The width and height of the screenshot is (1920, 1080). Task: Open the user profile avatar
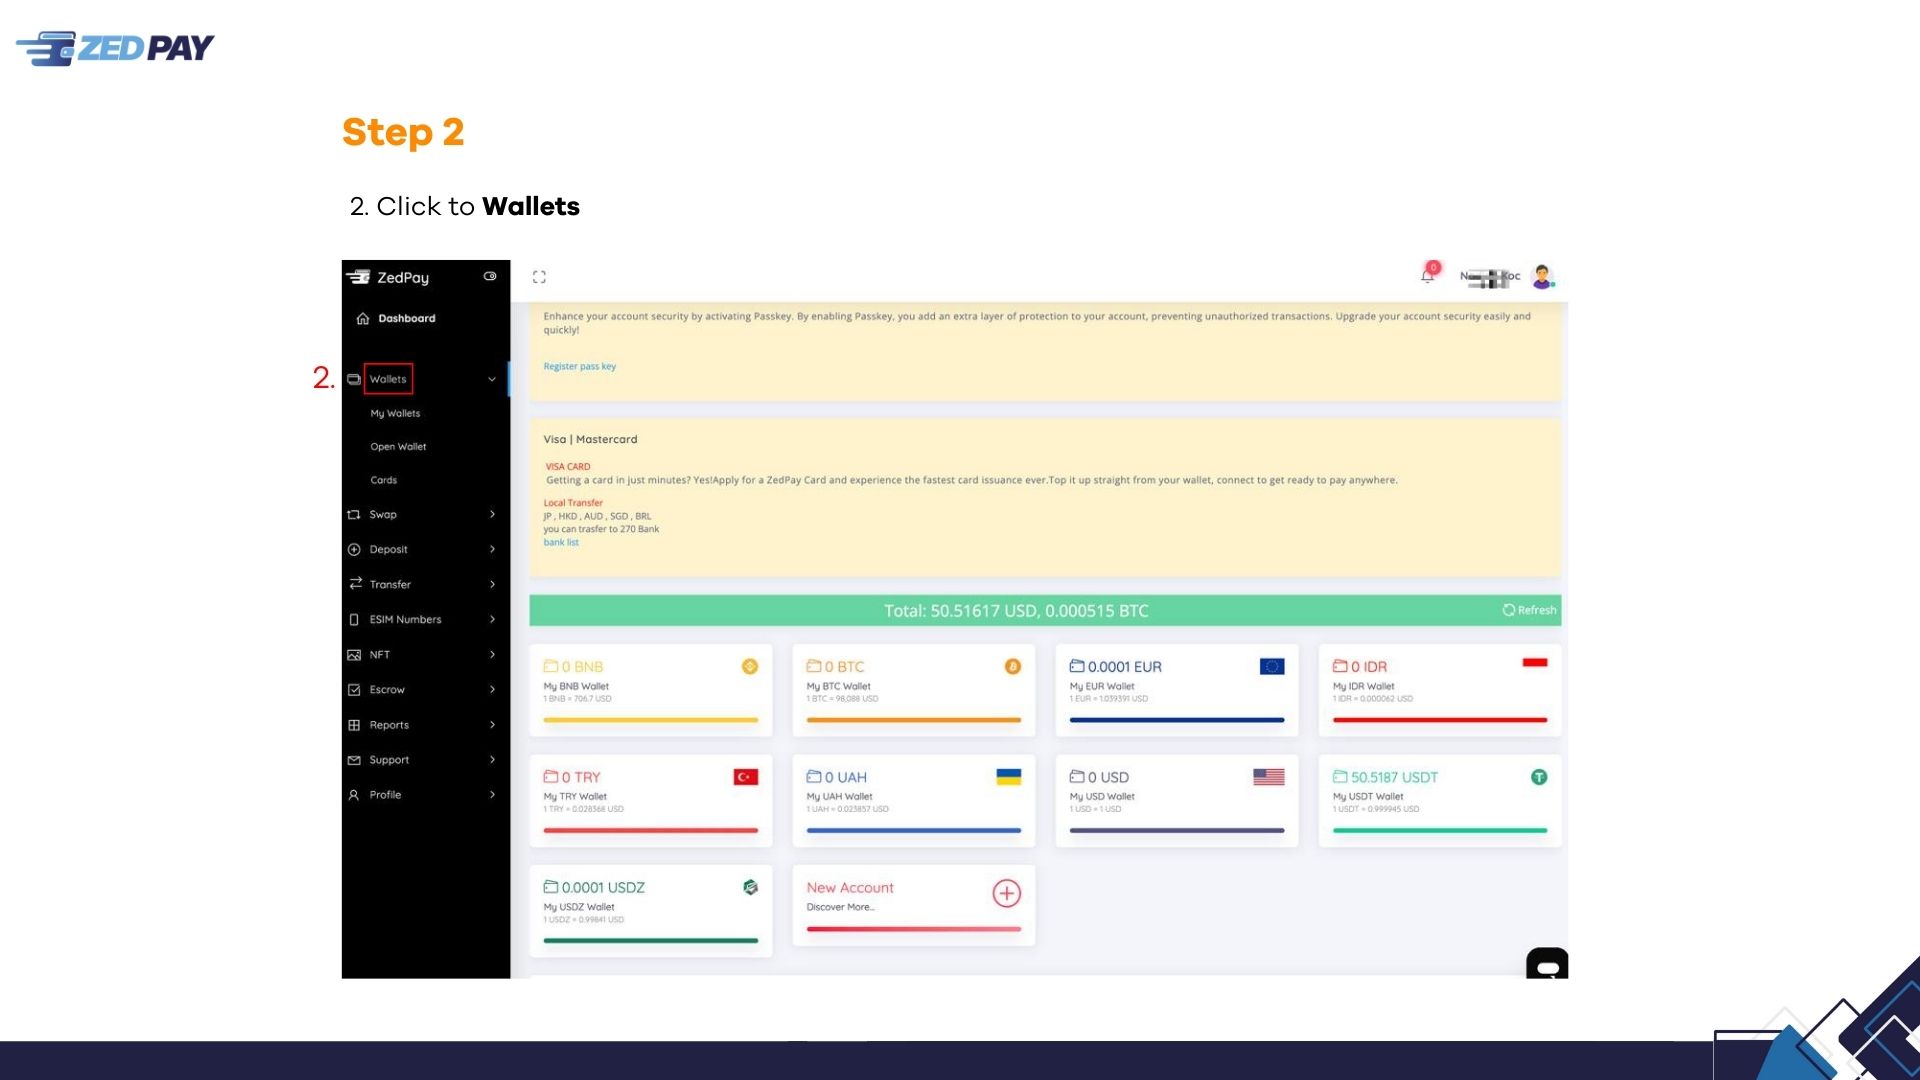tap(1542, 276)
